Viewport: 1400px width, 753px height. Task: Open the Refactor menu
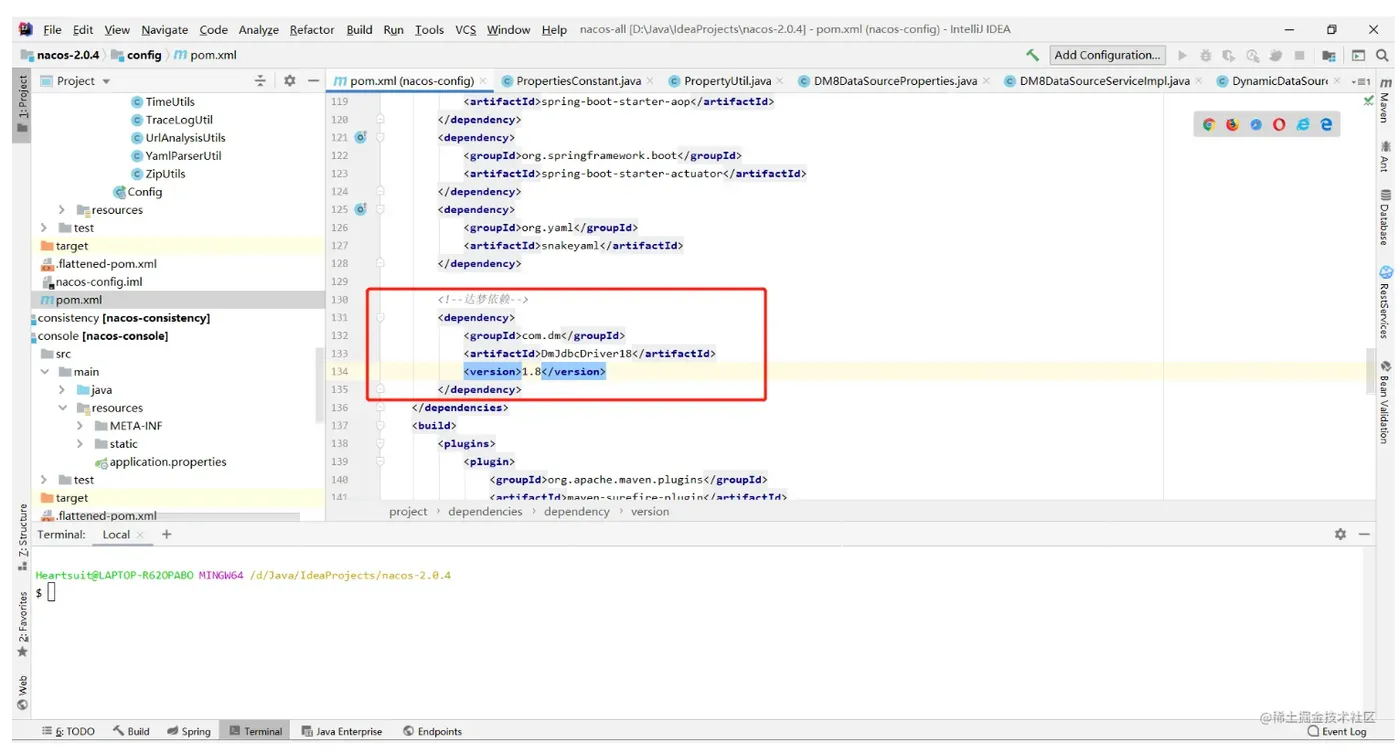point(312,29)
